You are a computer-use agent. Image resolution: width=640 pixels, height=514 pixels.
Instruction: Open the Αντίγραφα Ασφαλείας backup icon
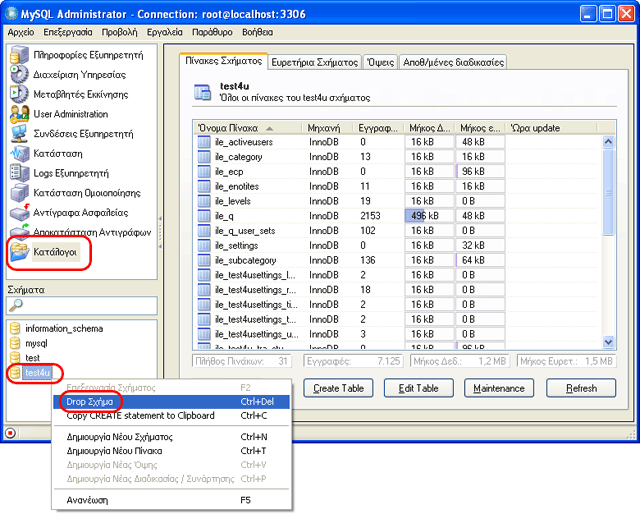coord(19,212)
